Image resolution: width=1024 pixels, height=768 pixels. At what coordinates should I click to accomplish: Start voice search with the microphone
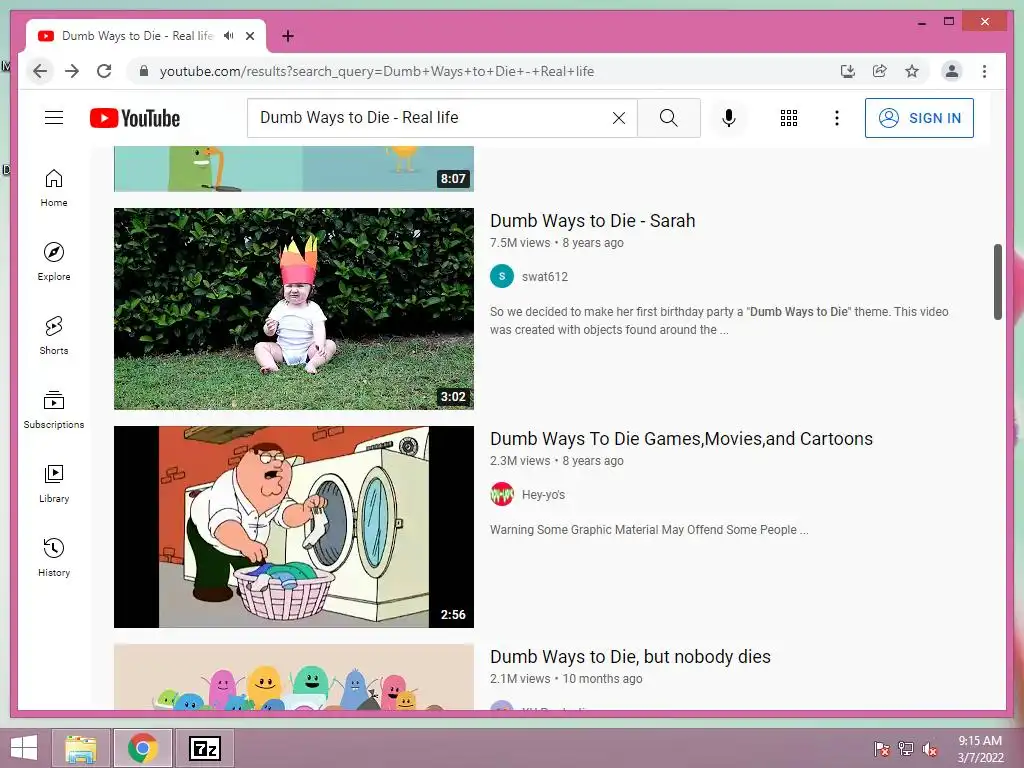click(x=729, y=118)
